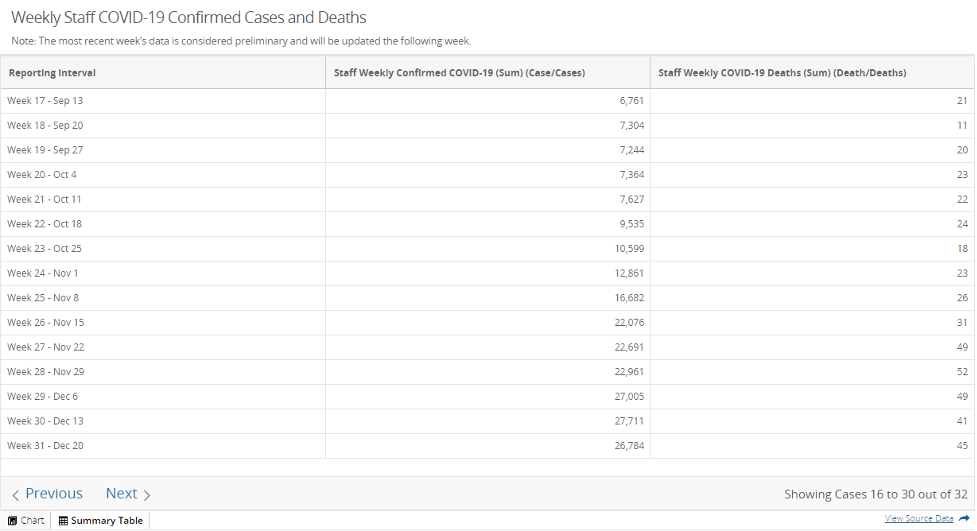Select the Week 24 - Nov 1 row label
Screen dimensions: 977x531
coord(43,273)
